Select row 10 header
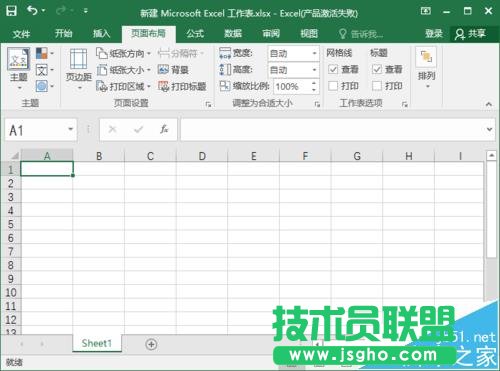The width and height of the screenshot is (500, 371). (11, 292)
